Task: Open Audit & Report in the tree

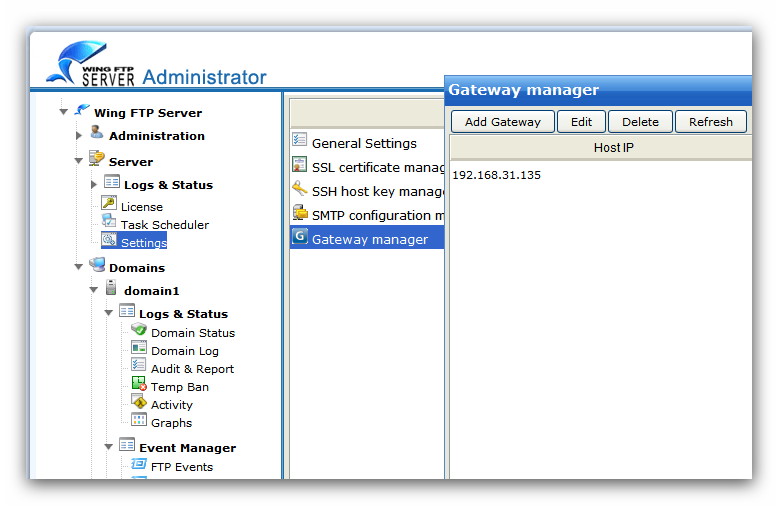Action: [193, 369]
